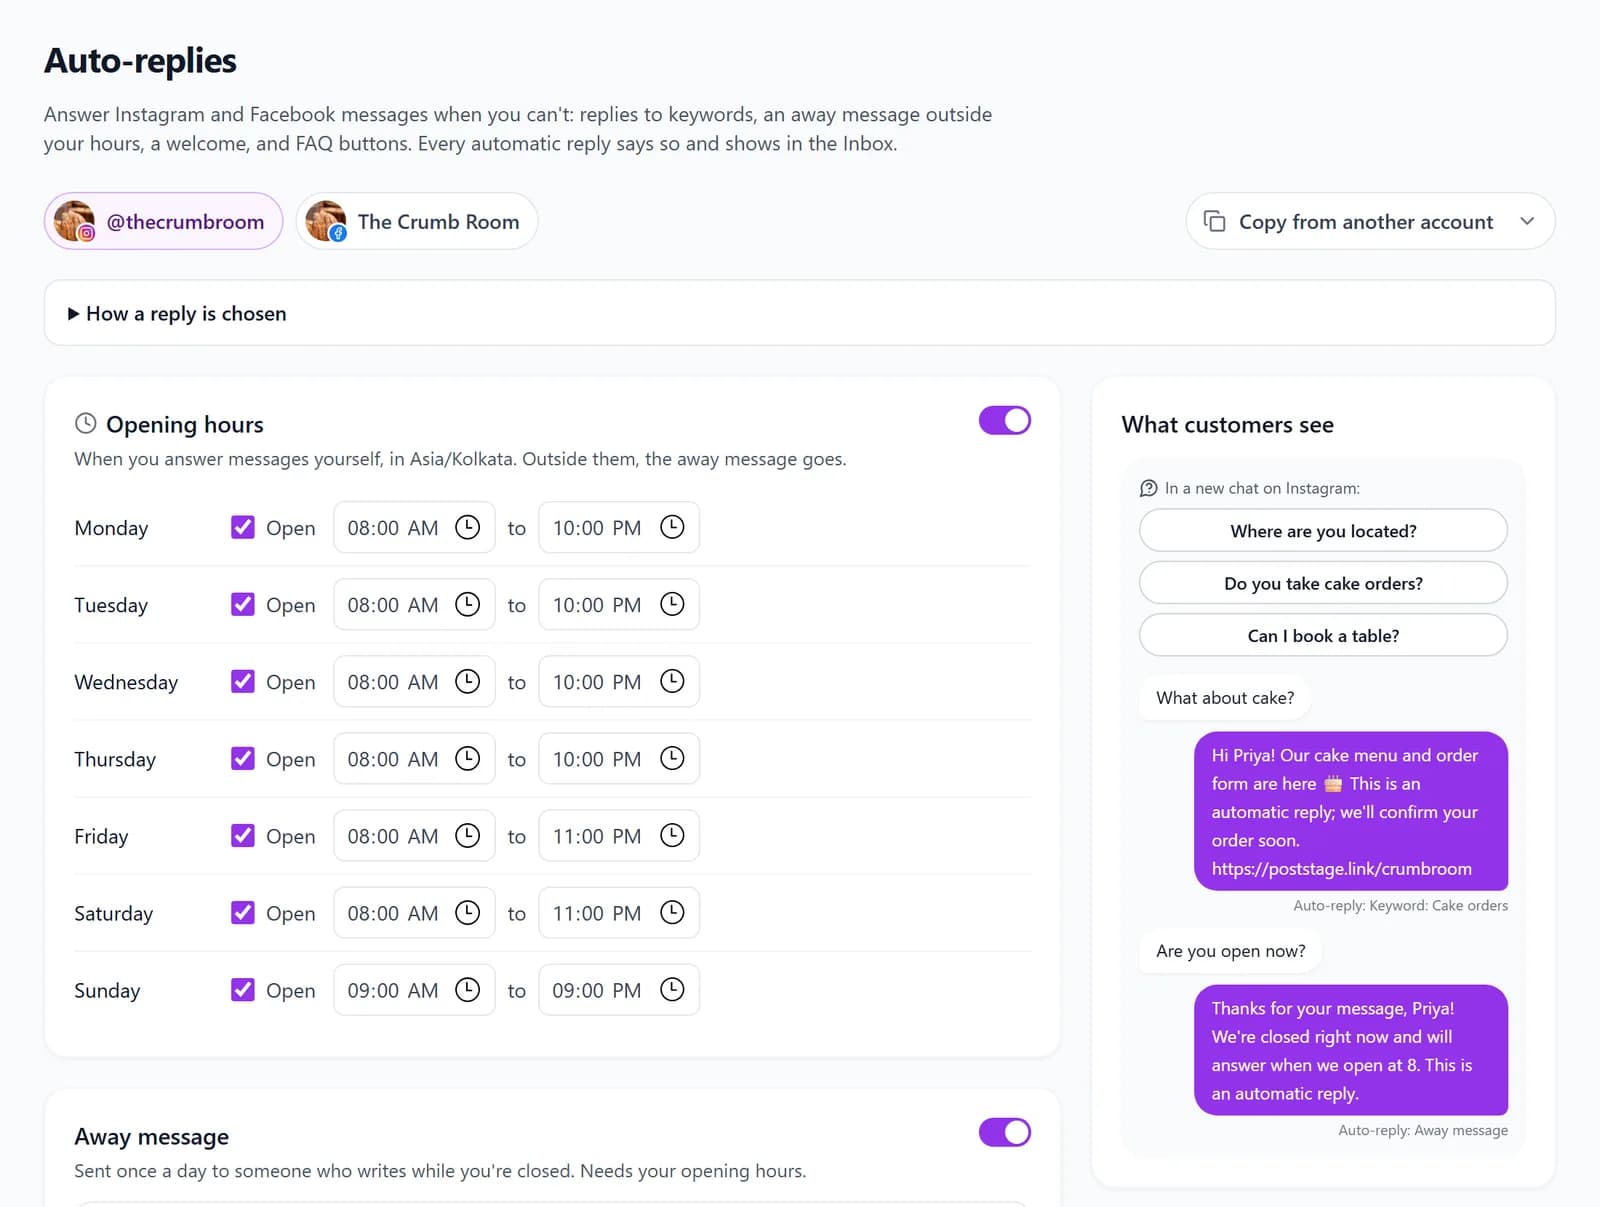
Task: Switch to The Crumb Room Facebook account
Action: pyautogui.click(x=417, y=221)
